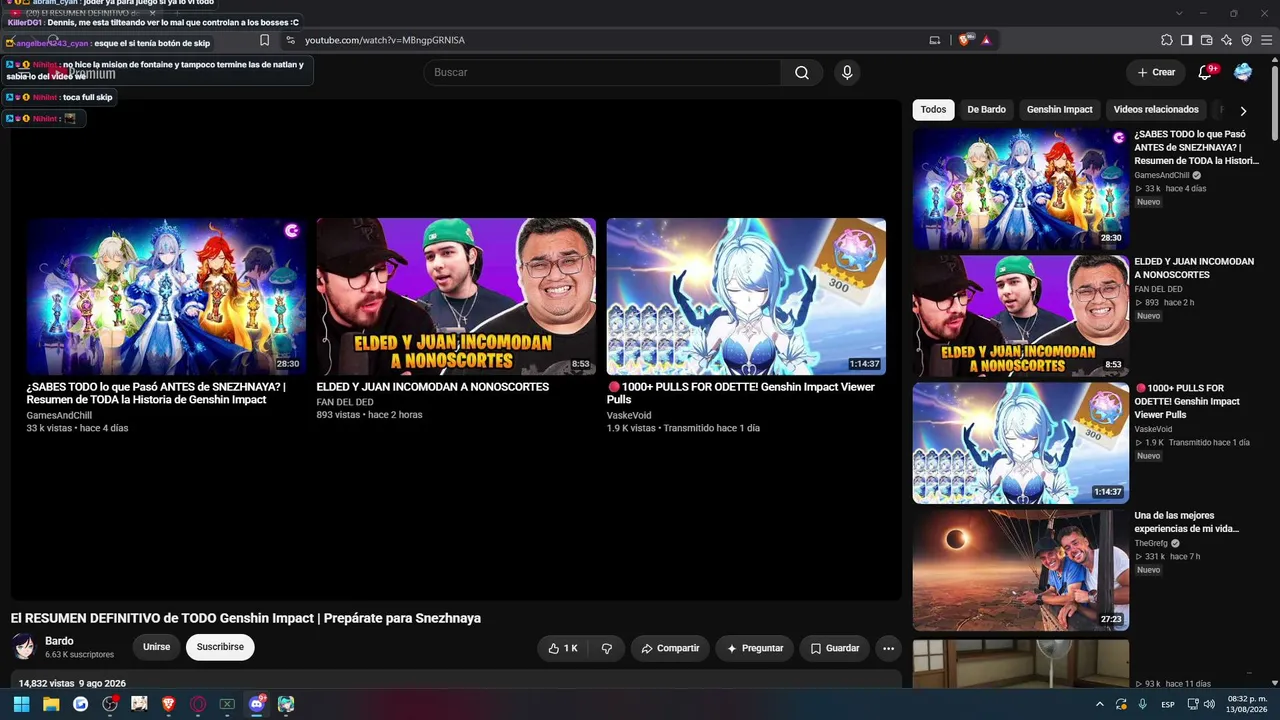Viewport: 1280px width, 720px height.
Task: Open YouTube notifications bell
Action: pyautogui.click(x=1205, y=72)
